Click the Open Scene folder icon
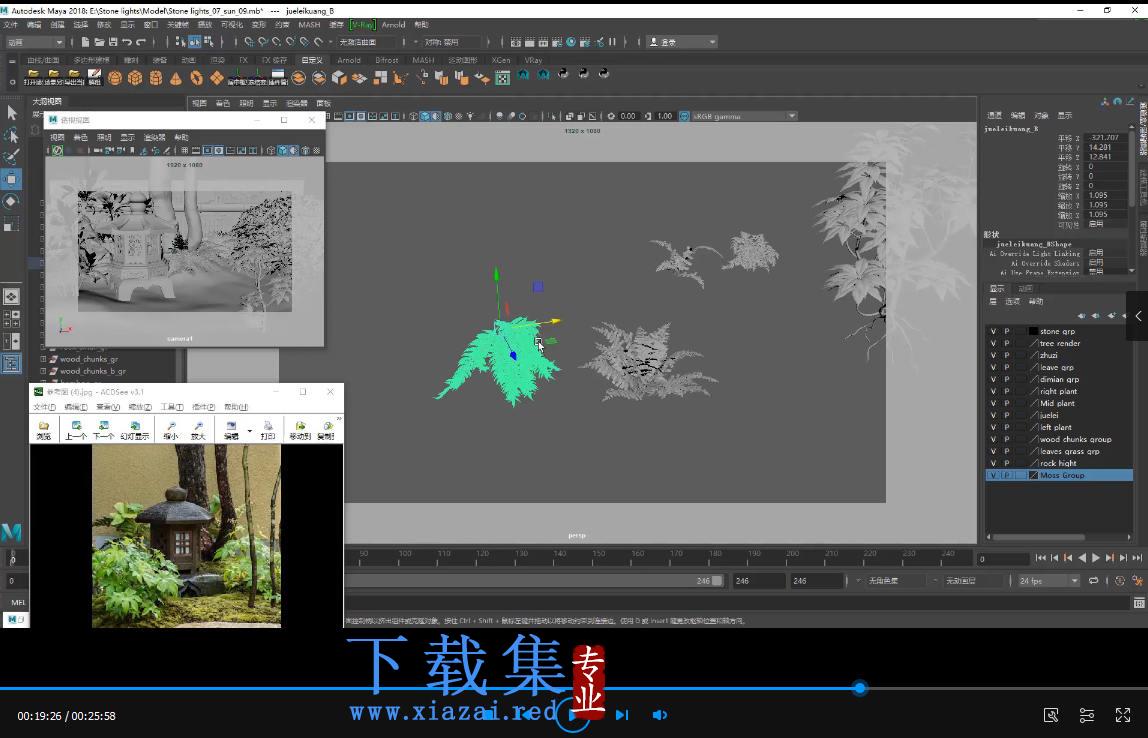Image resolution: width=1148 pixels, height=738 pixels. pyautogui.click(x=99, y=42)
